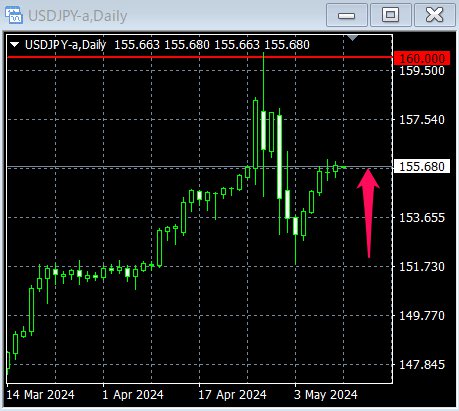Select the red horizontal line at 160.000
The width and height of the screenshot is (459, 411).
(x=200, y=57)
